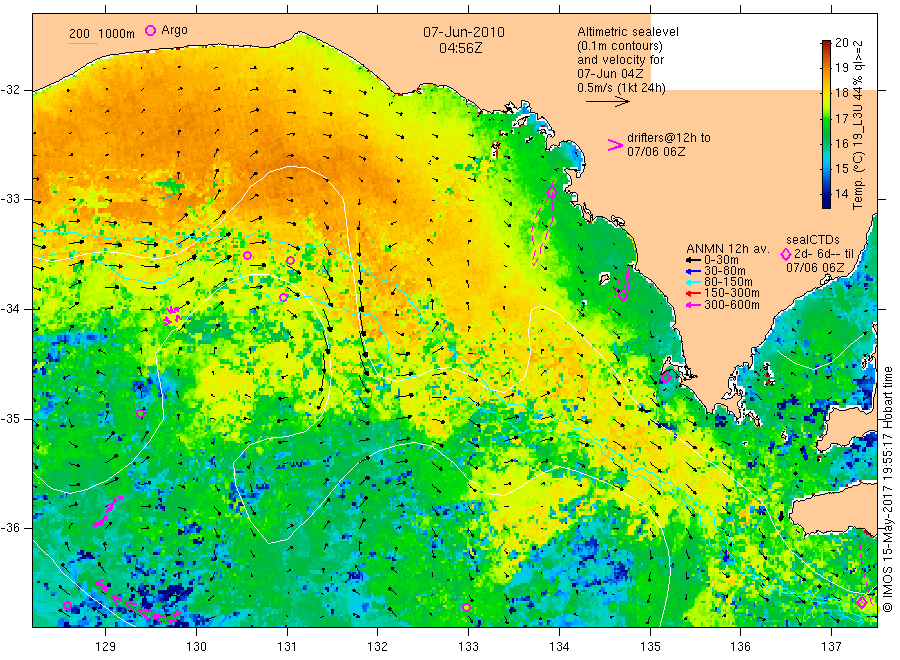Click the '137' longitude axis label
Screen dimensions: 900x660
[x=832, y=647]
